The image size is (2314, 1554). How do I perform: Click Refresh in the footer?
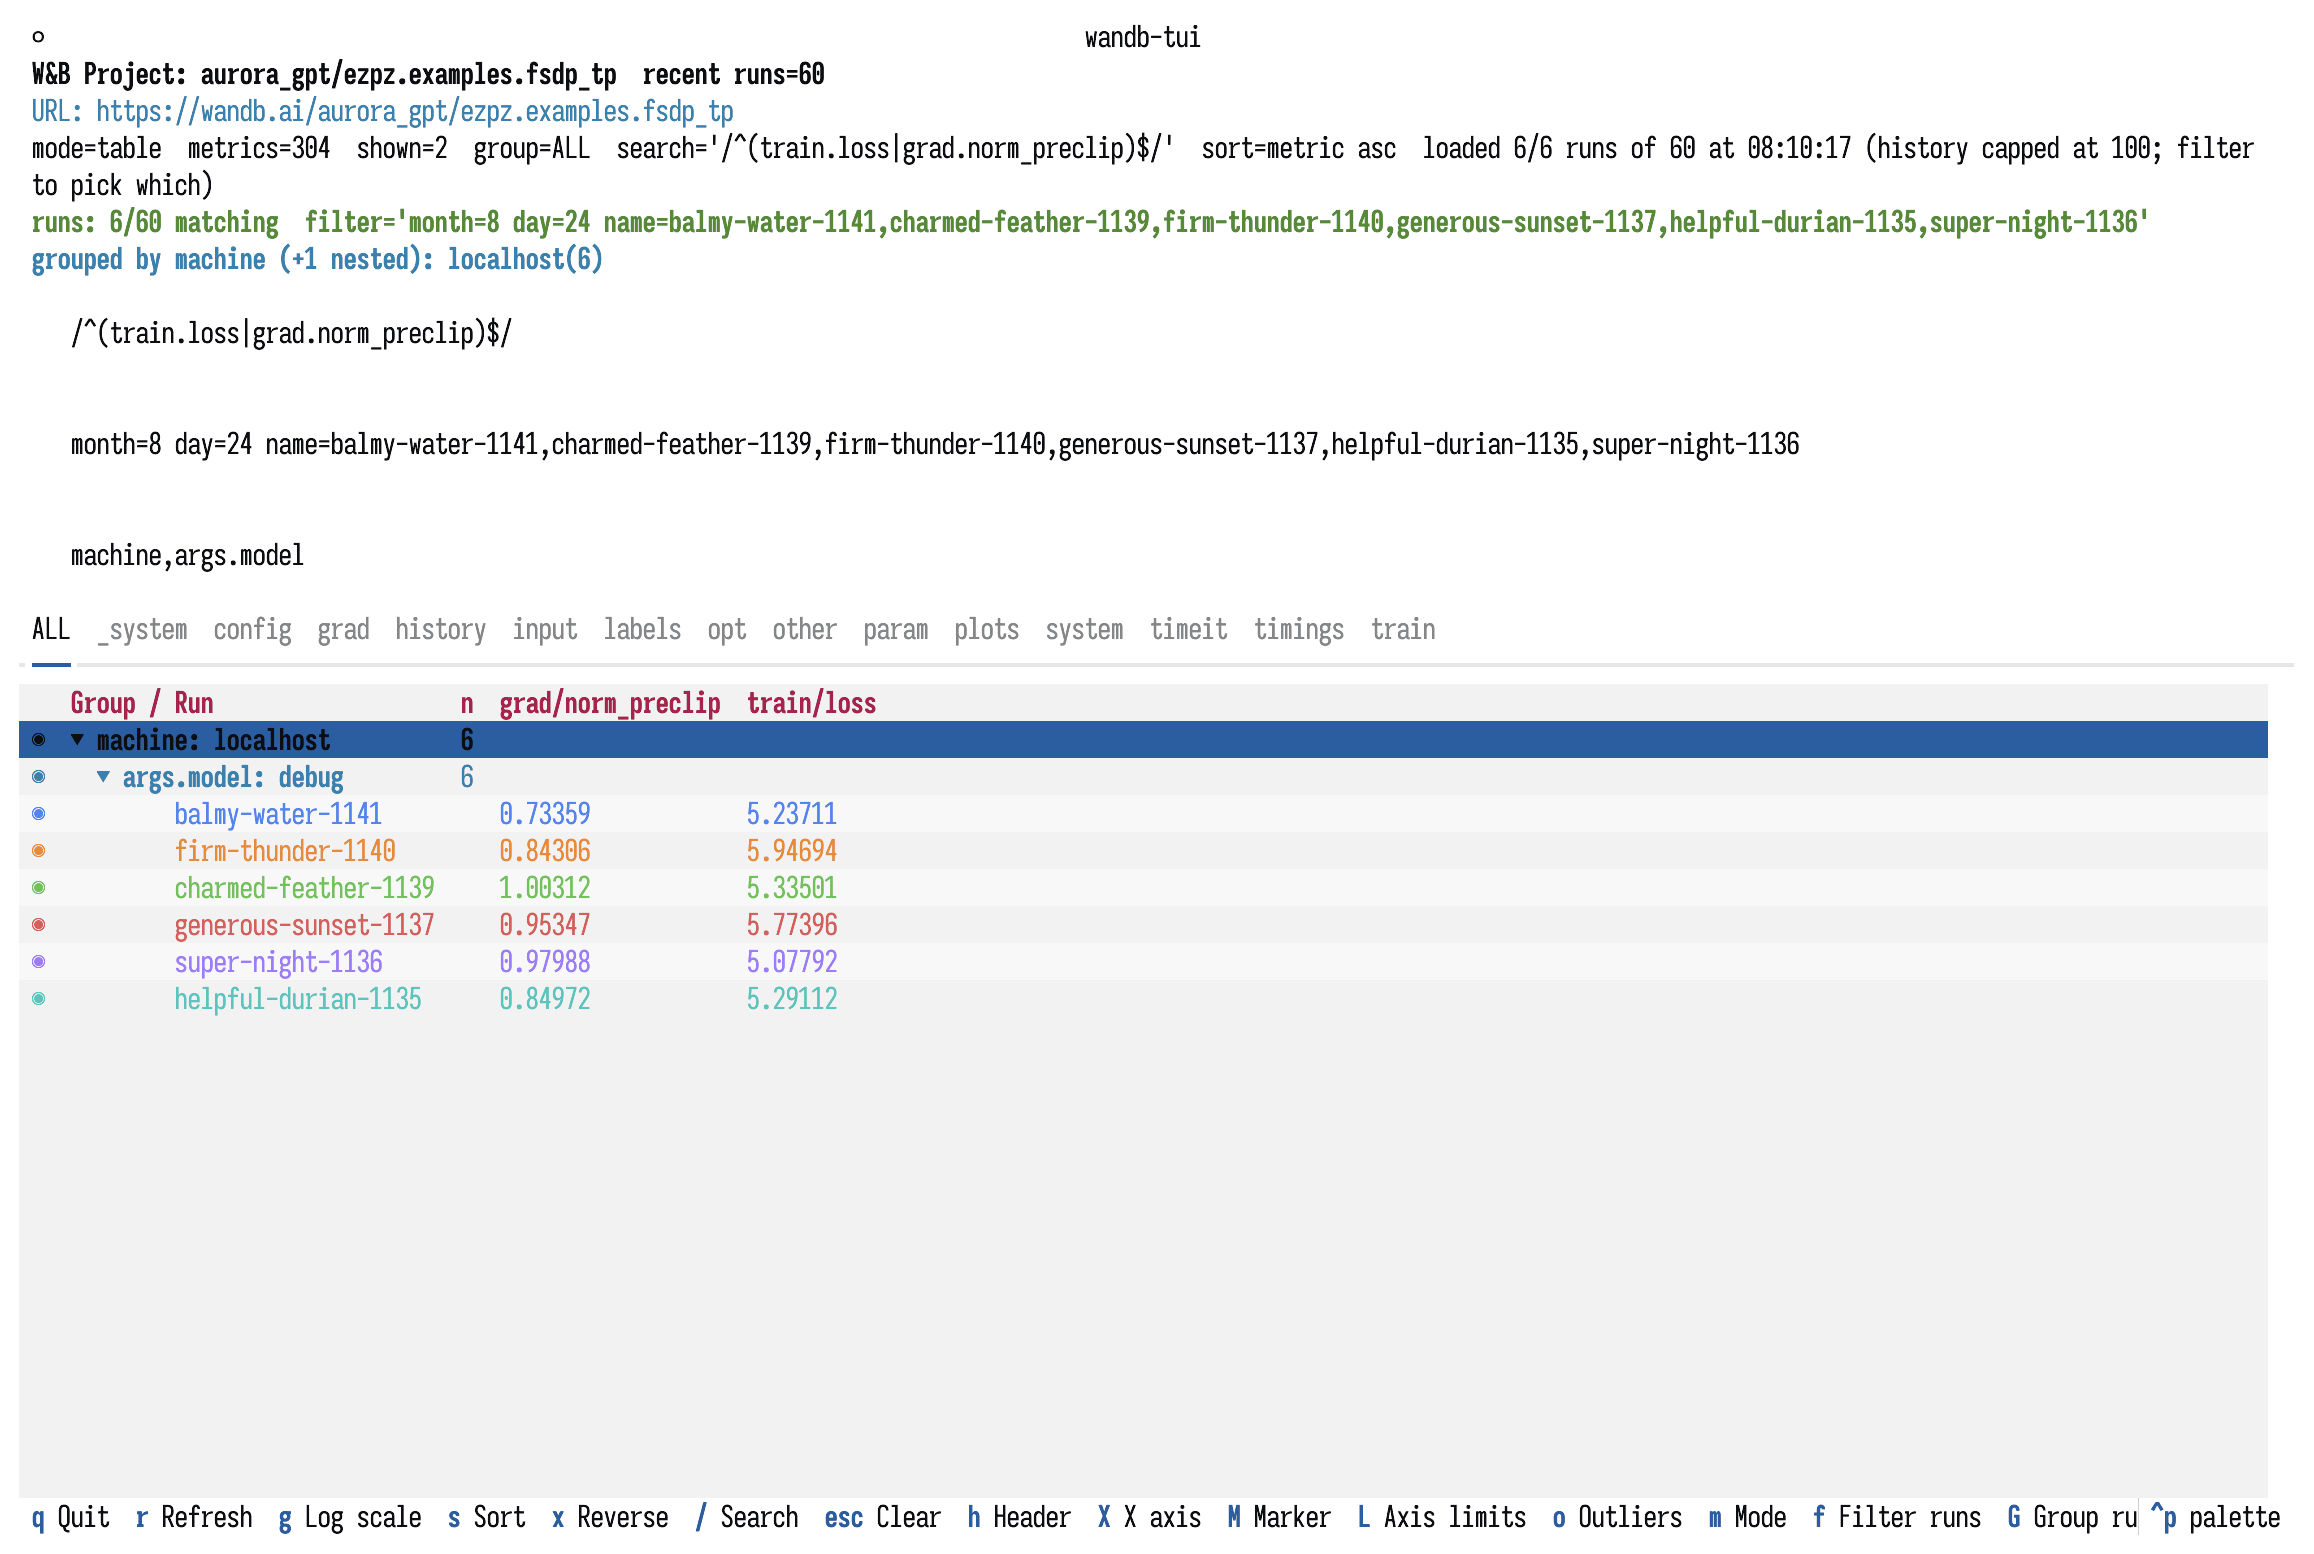(194, 1517)
